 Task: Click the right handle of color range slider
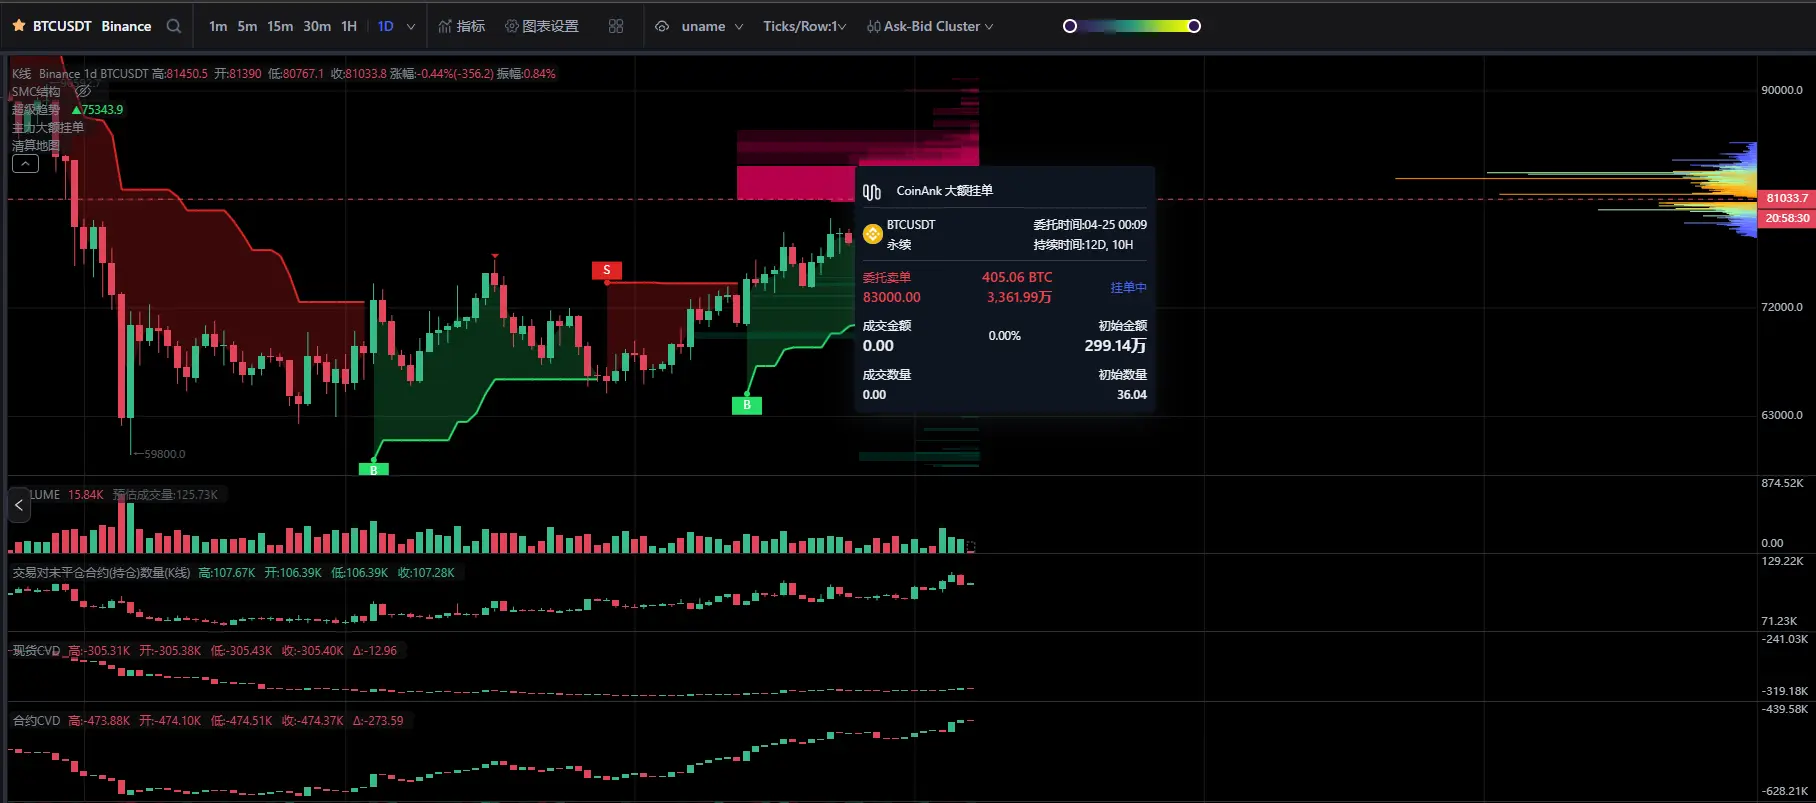(1194, 26)
